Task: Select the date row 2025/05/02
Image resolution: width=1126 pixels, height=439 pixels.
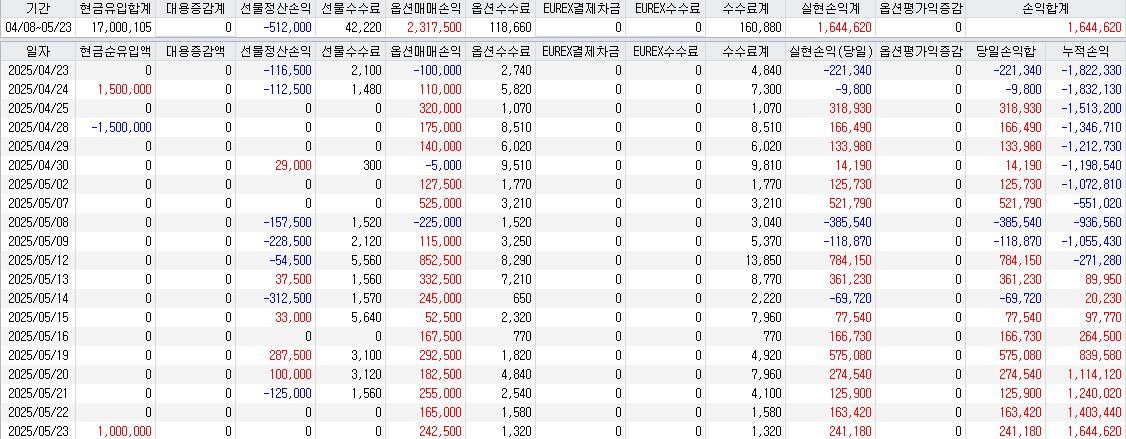Action: click(37, 184)
